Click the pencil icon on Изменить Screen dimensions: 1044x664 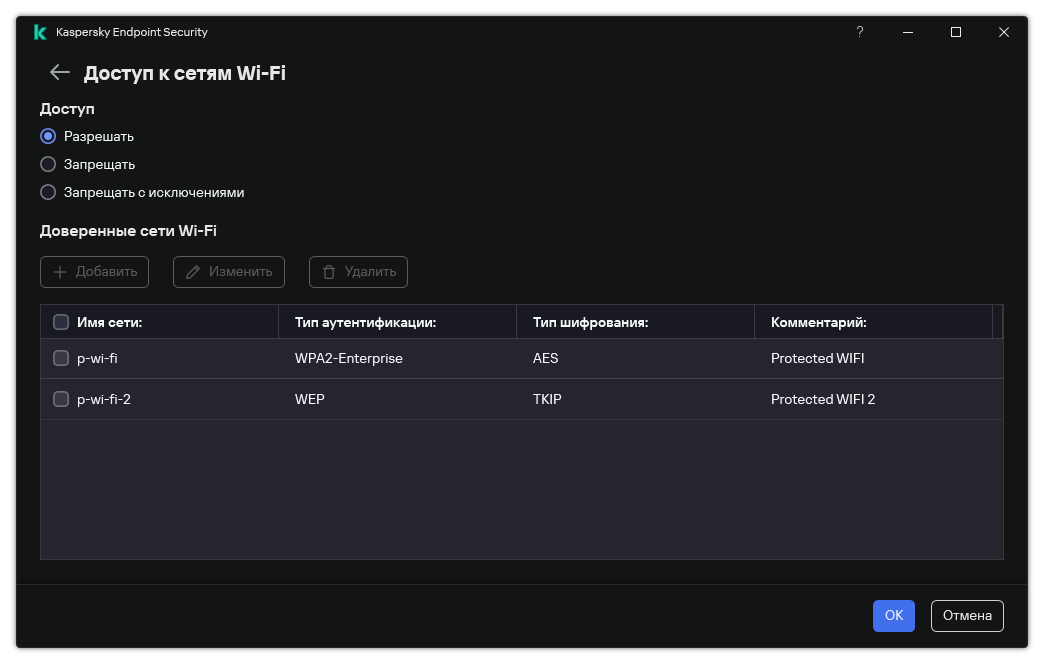tap(193, 272)
